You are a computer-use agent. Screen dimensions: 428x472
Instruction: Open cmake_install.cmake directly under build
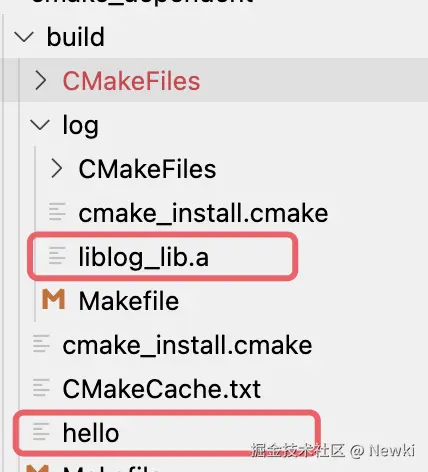(187, 345)
